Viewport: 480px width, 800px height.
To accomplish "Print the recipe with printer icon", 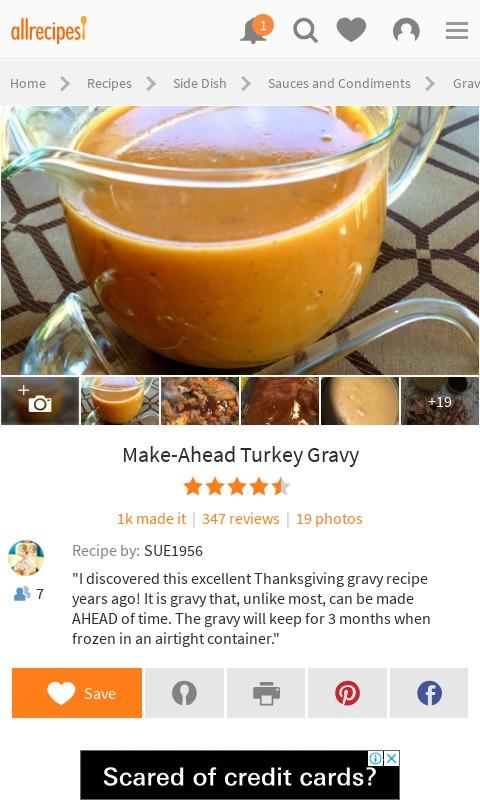I will 266,693.
